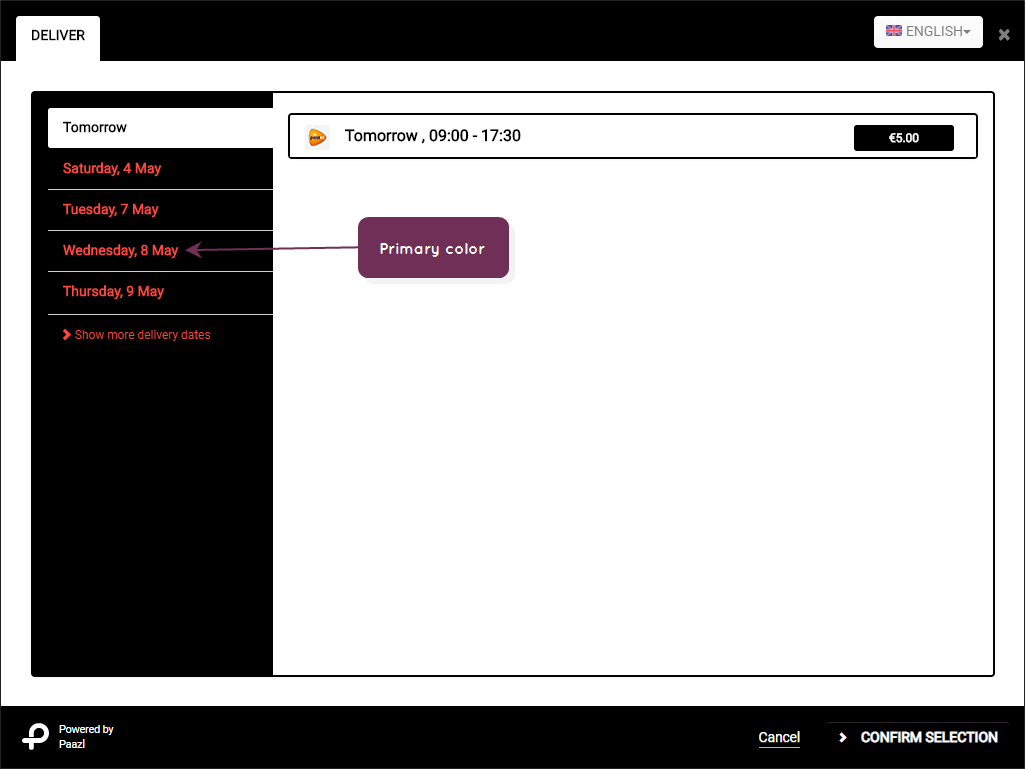Expand Show more delivery dates

[x=137, y=335]
